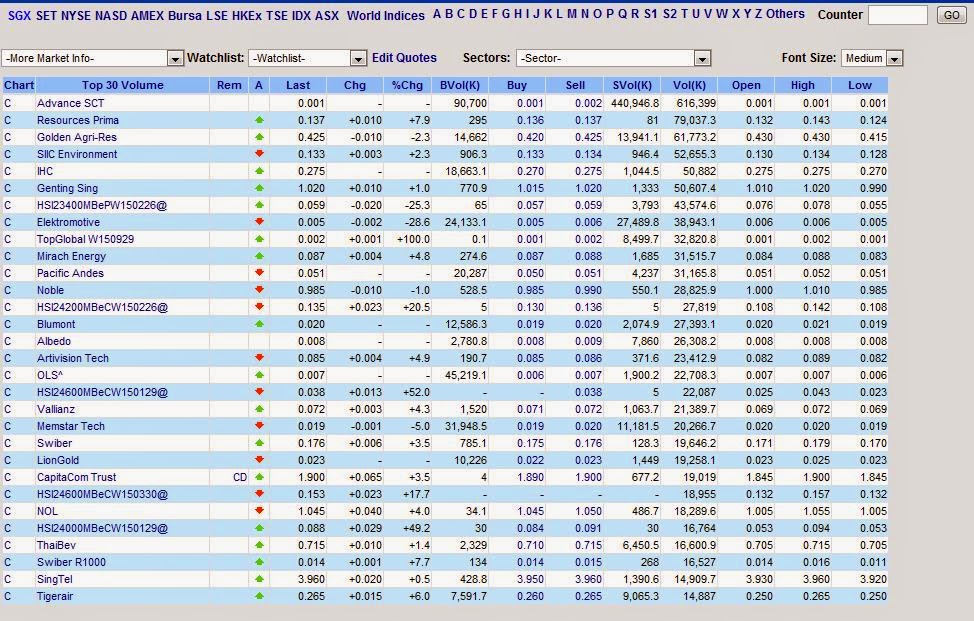This screenshot has height=621, width=974.
Task: Open HSI23400MBePW150226@ warrant name
Action: pyautogui.click(x=102, y=205)
